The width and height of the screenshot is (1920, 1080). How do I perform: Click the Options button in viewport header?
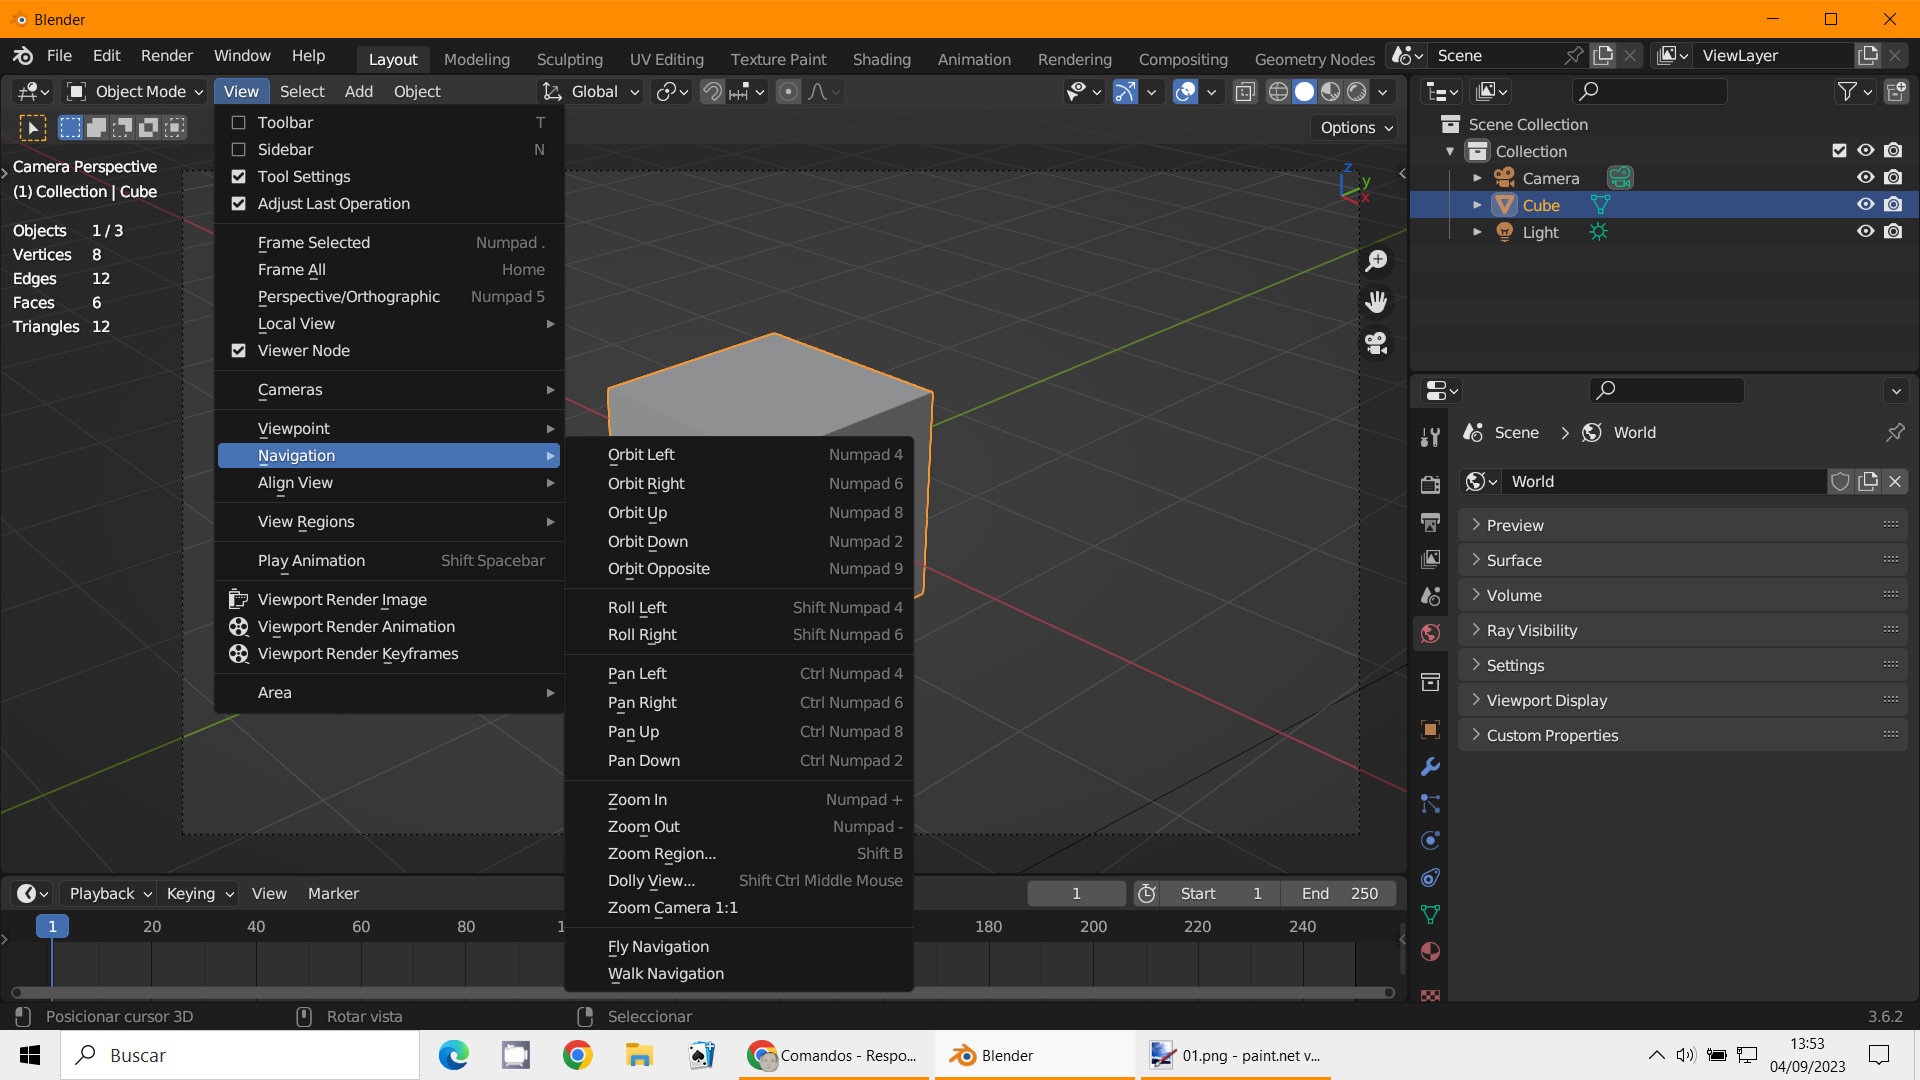pos(1356,128)
